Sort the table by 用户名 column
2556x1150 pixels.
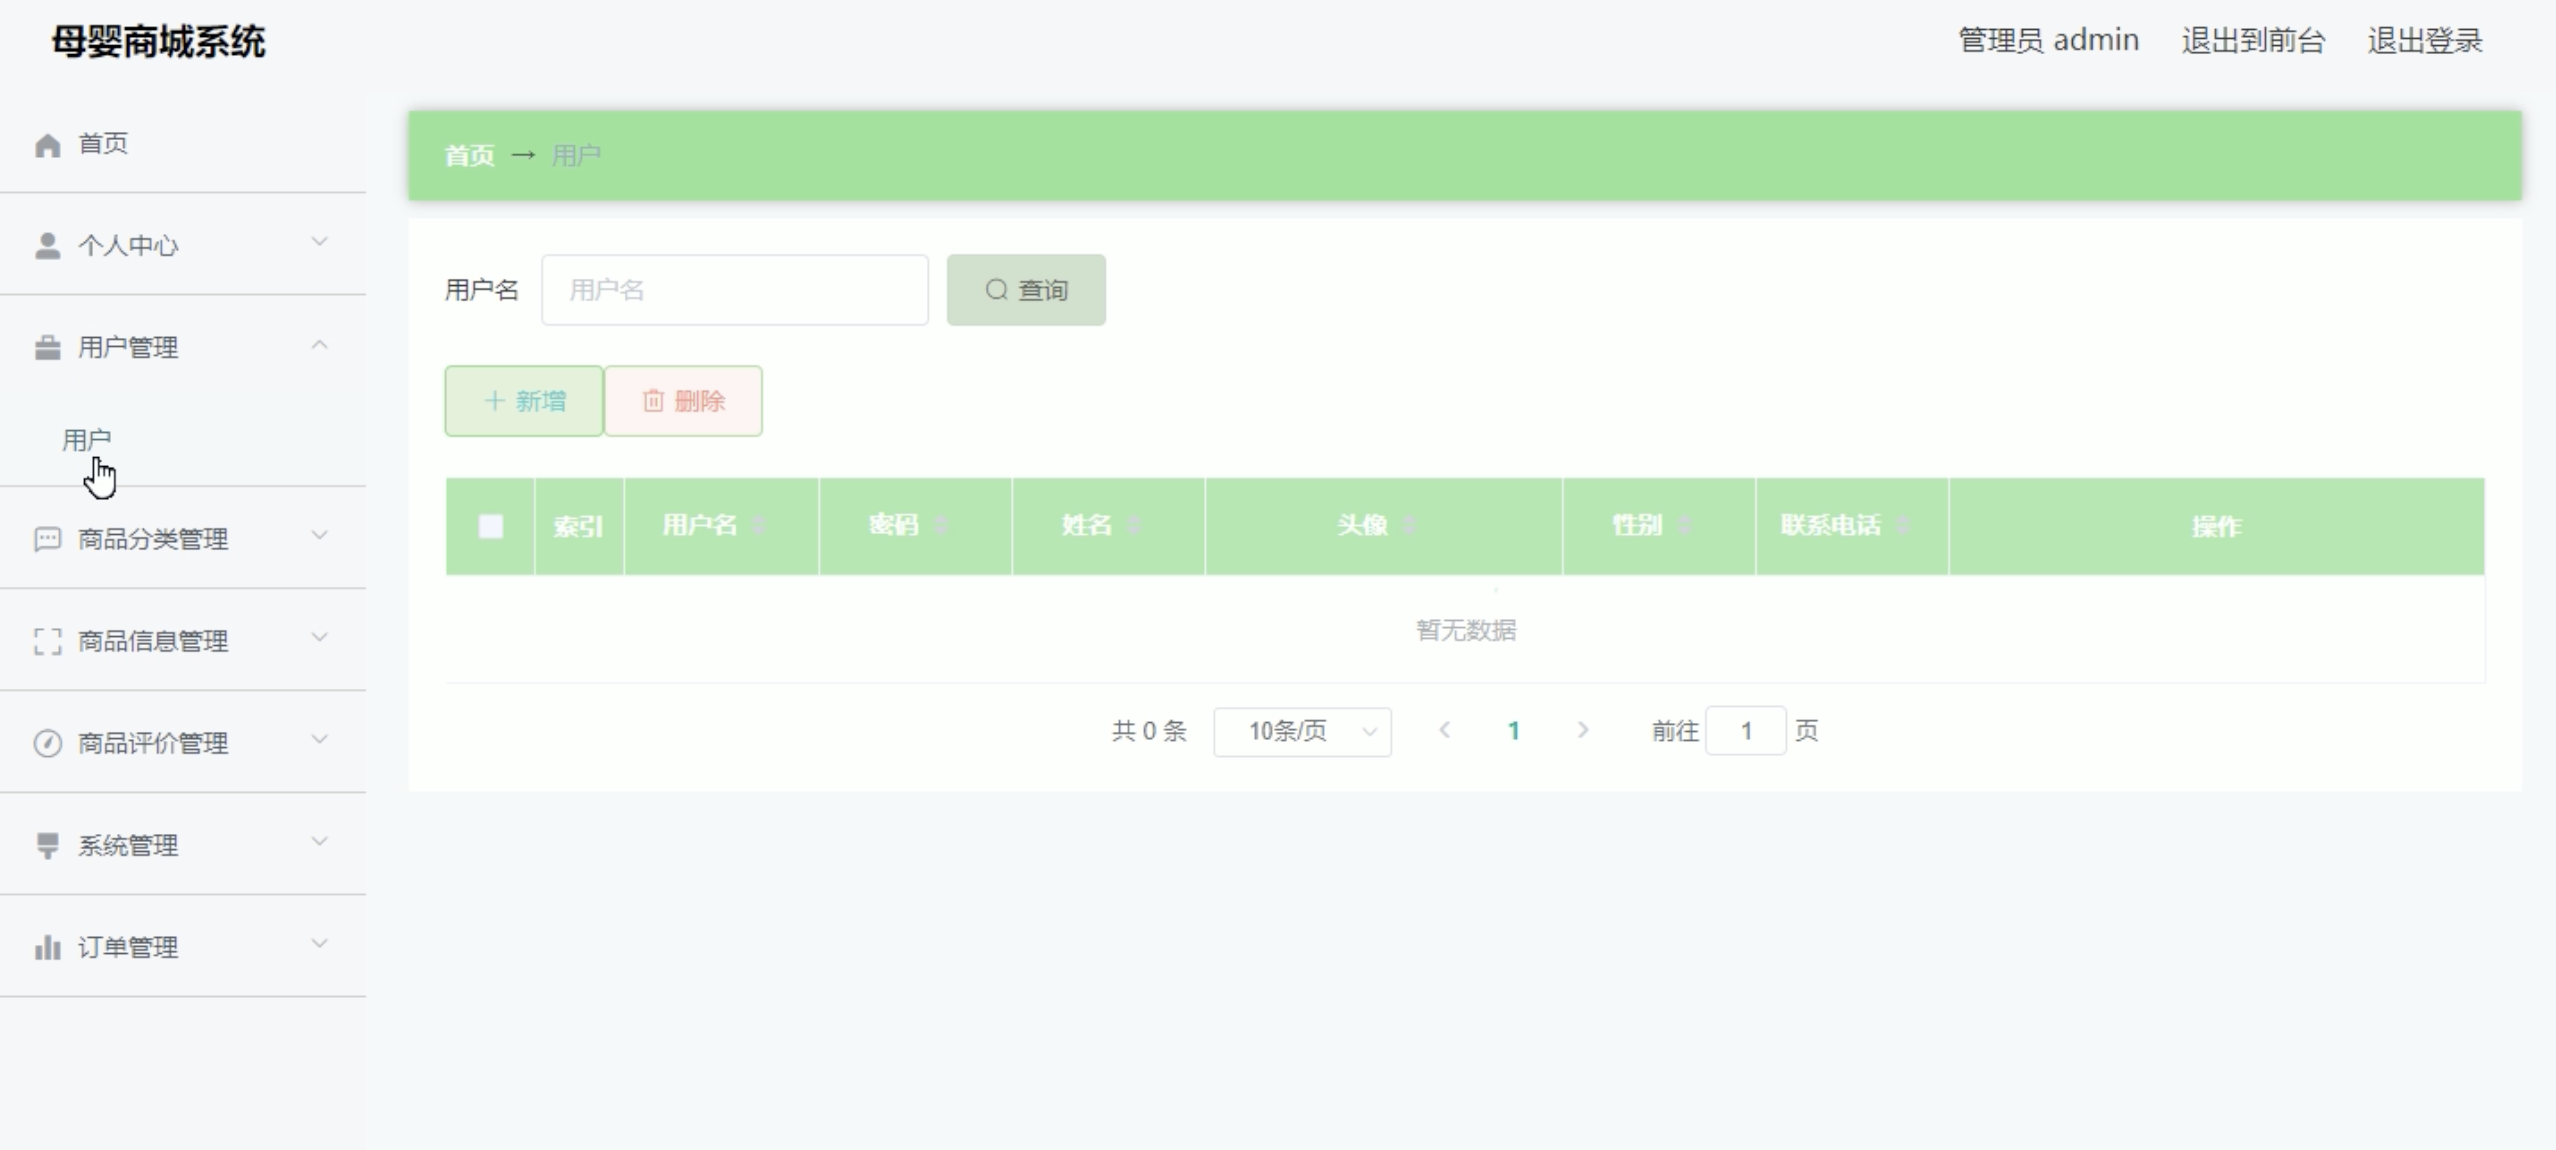tap(759, 525)
